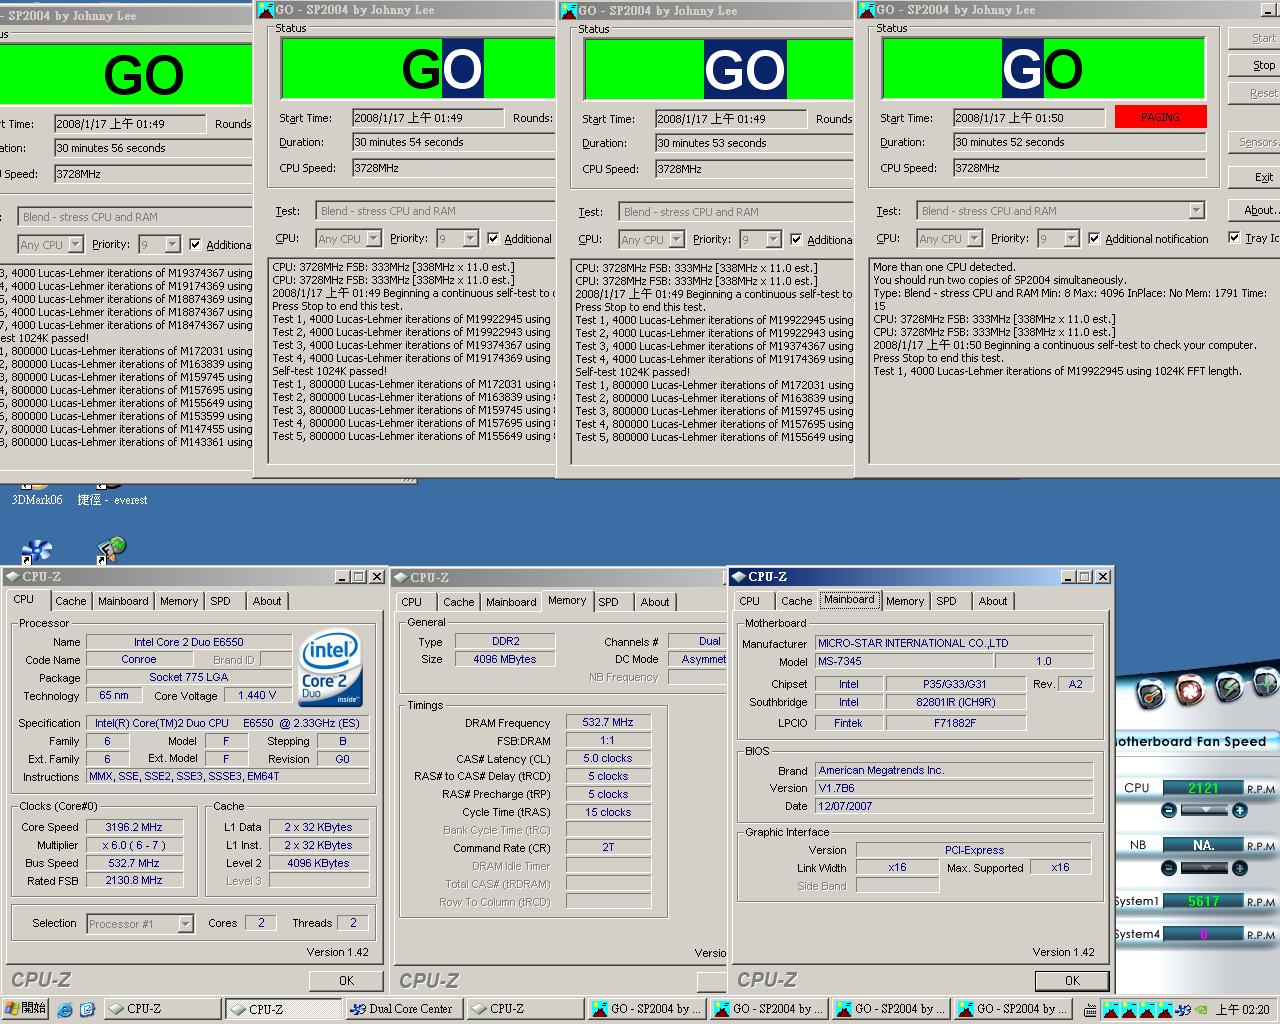Click Sensors button in SP2004
The image size is (1280, 1024).
(x=1258, y=142)
